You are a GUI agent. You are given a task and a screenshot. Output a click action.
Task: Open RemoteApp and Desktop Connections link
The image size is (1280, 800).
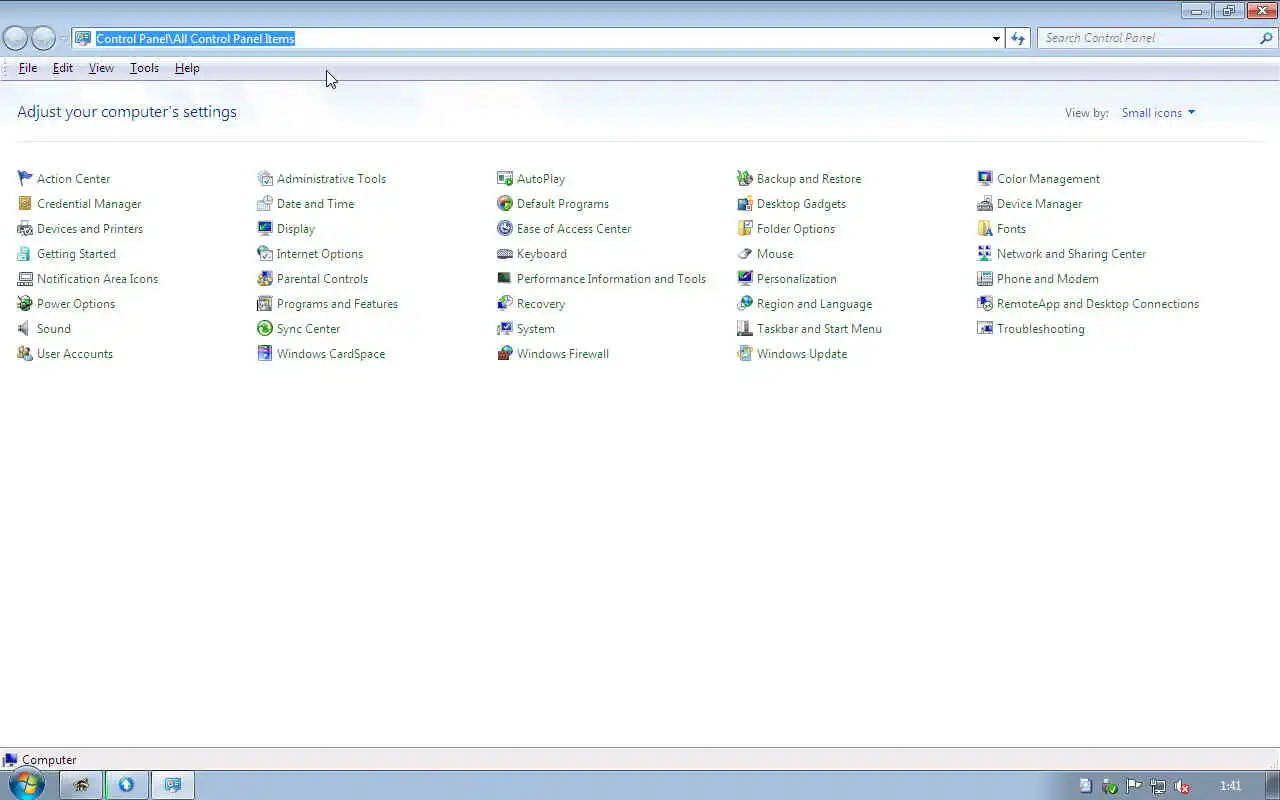coord(1098,304)
